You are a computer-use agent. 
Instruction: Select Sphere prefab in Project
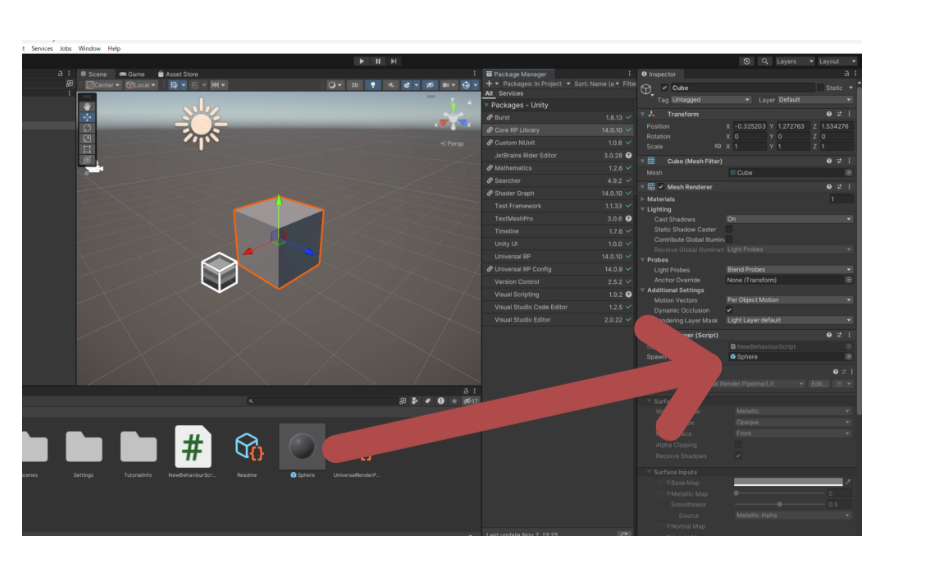pos(302,451)
